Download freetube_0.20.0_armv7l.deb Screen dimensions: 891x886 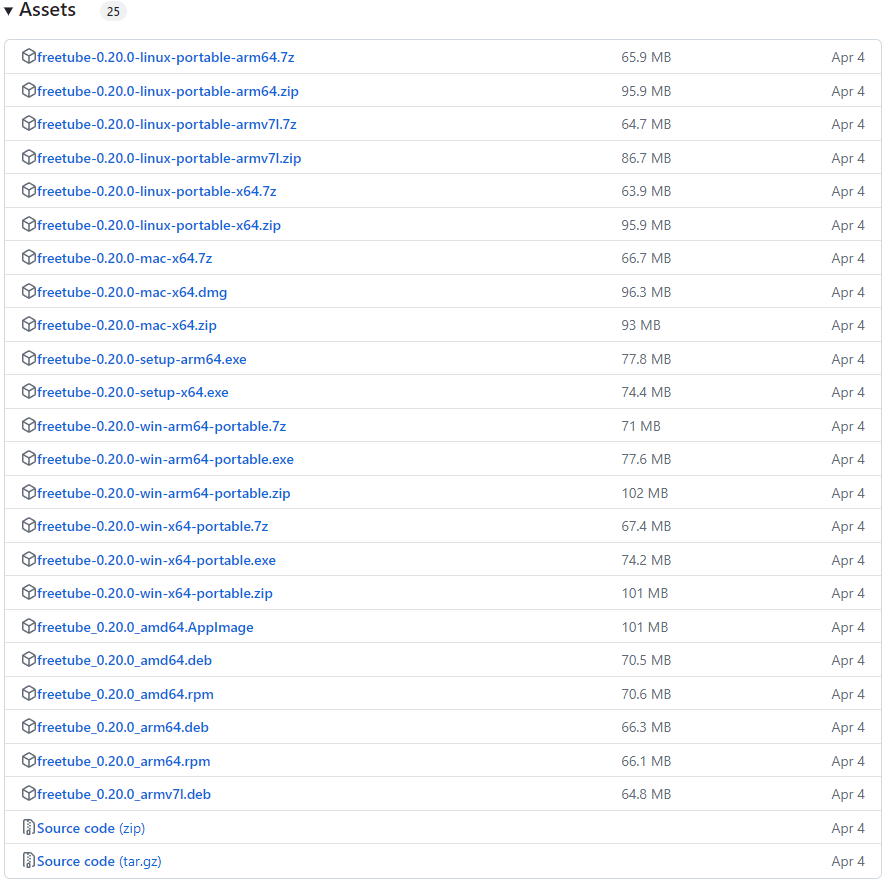(124, 795)
